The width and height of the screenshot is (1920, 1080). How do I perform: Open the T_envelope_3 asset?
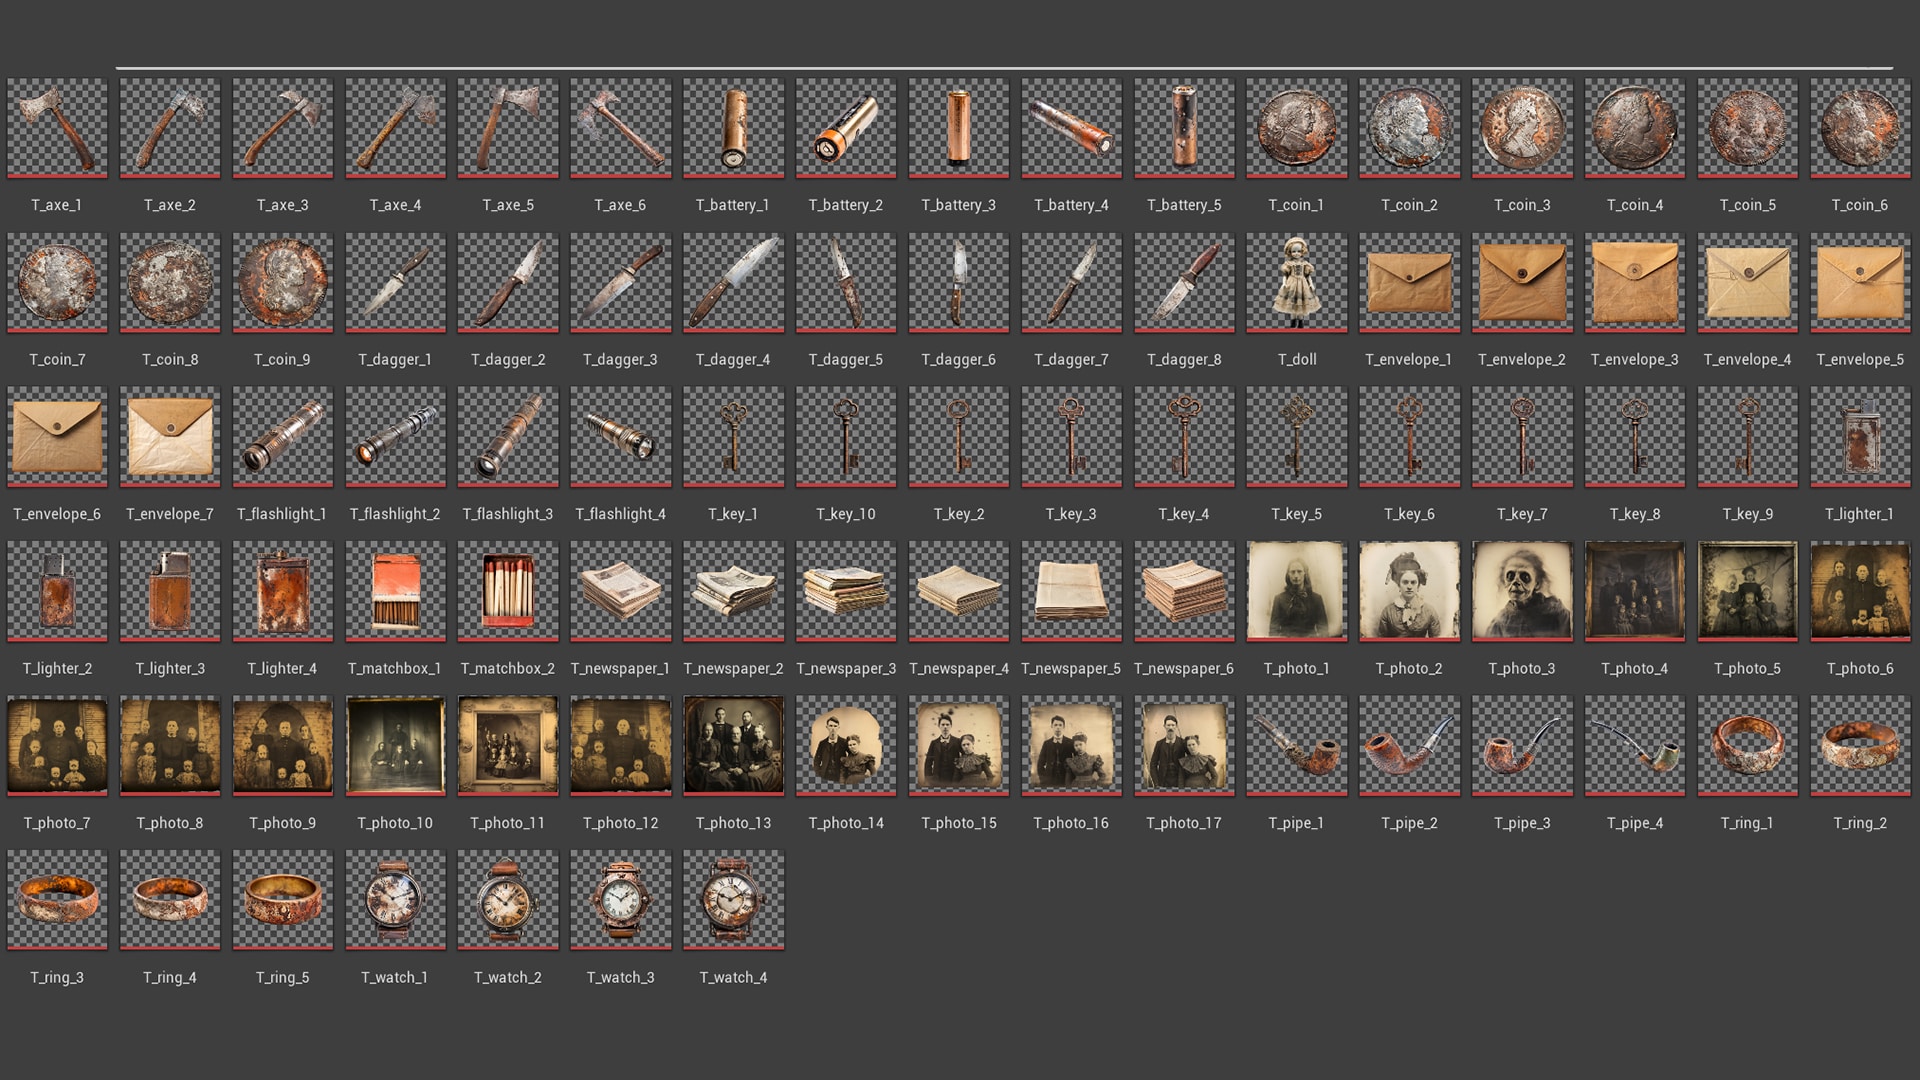point(1634,282)
